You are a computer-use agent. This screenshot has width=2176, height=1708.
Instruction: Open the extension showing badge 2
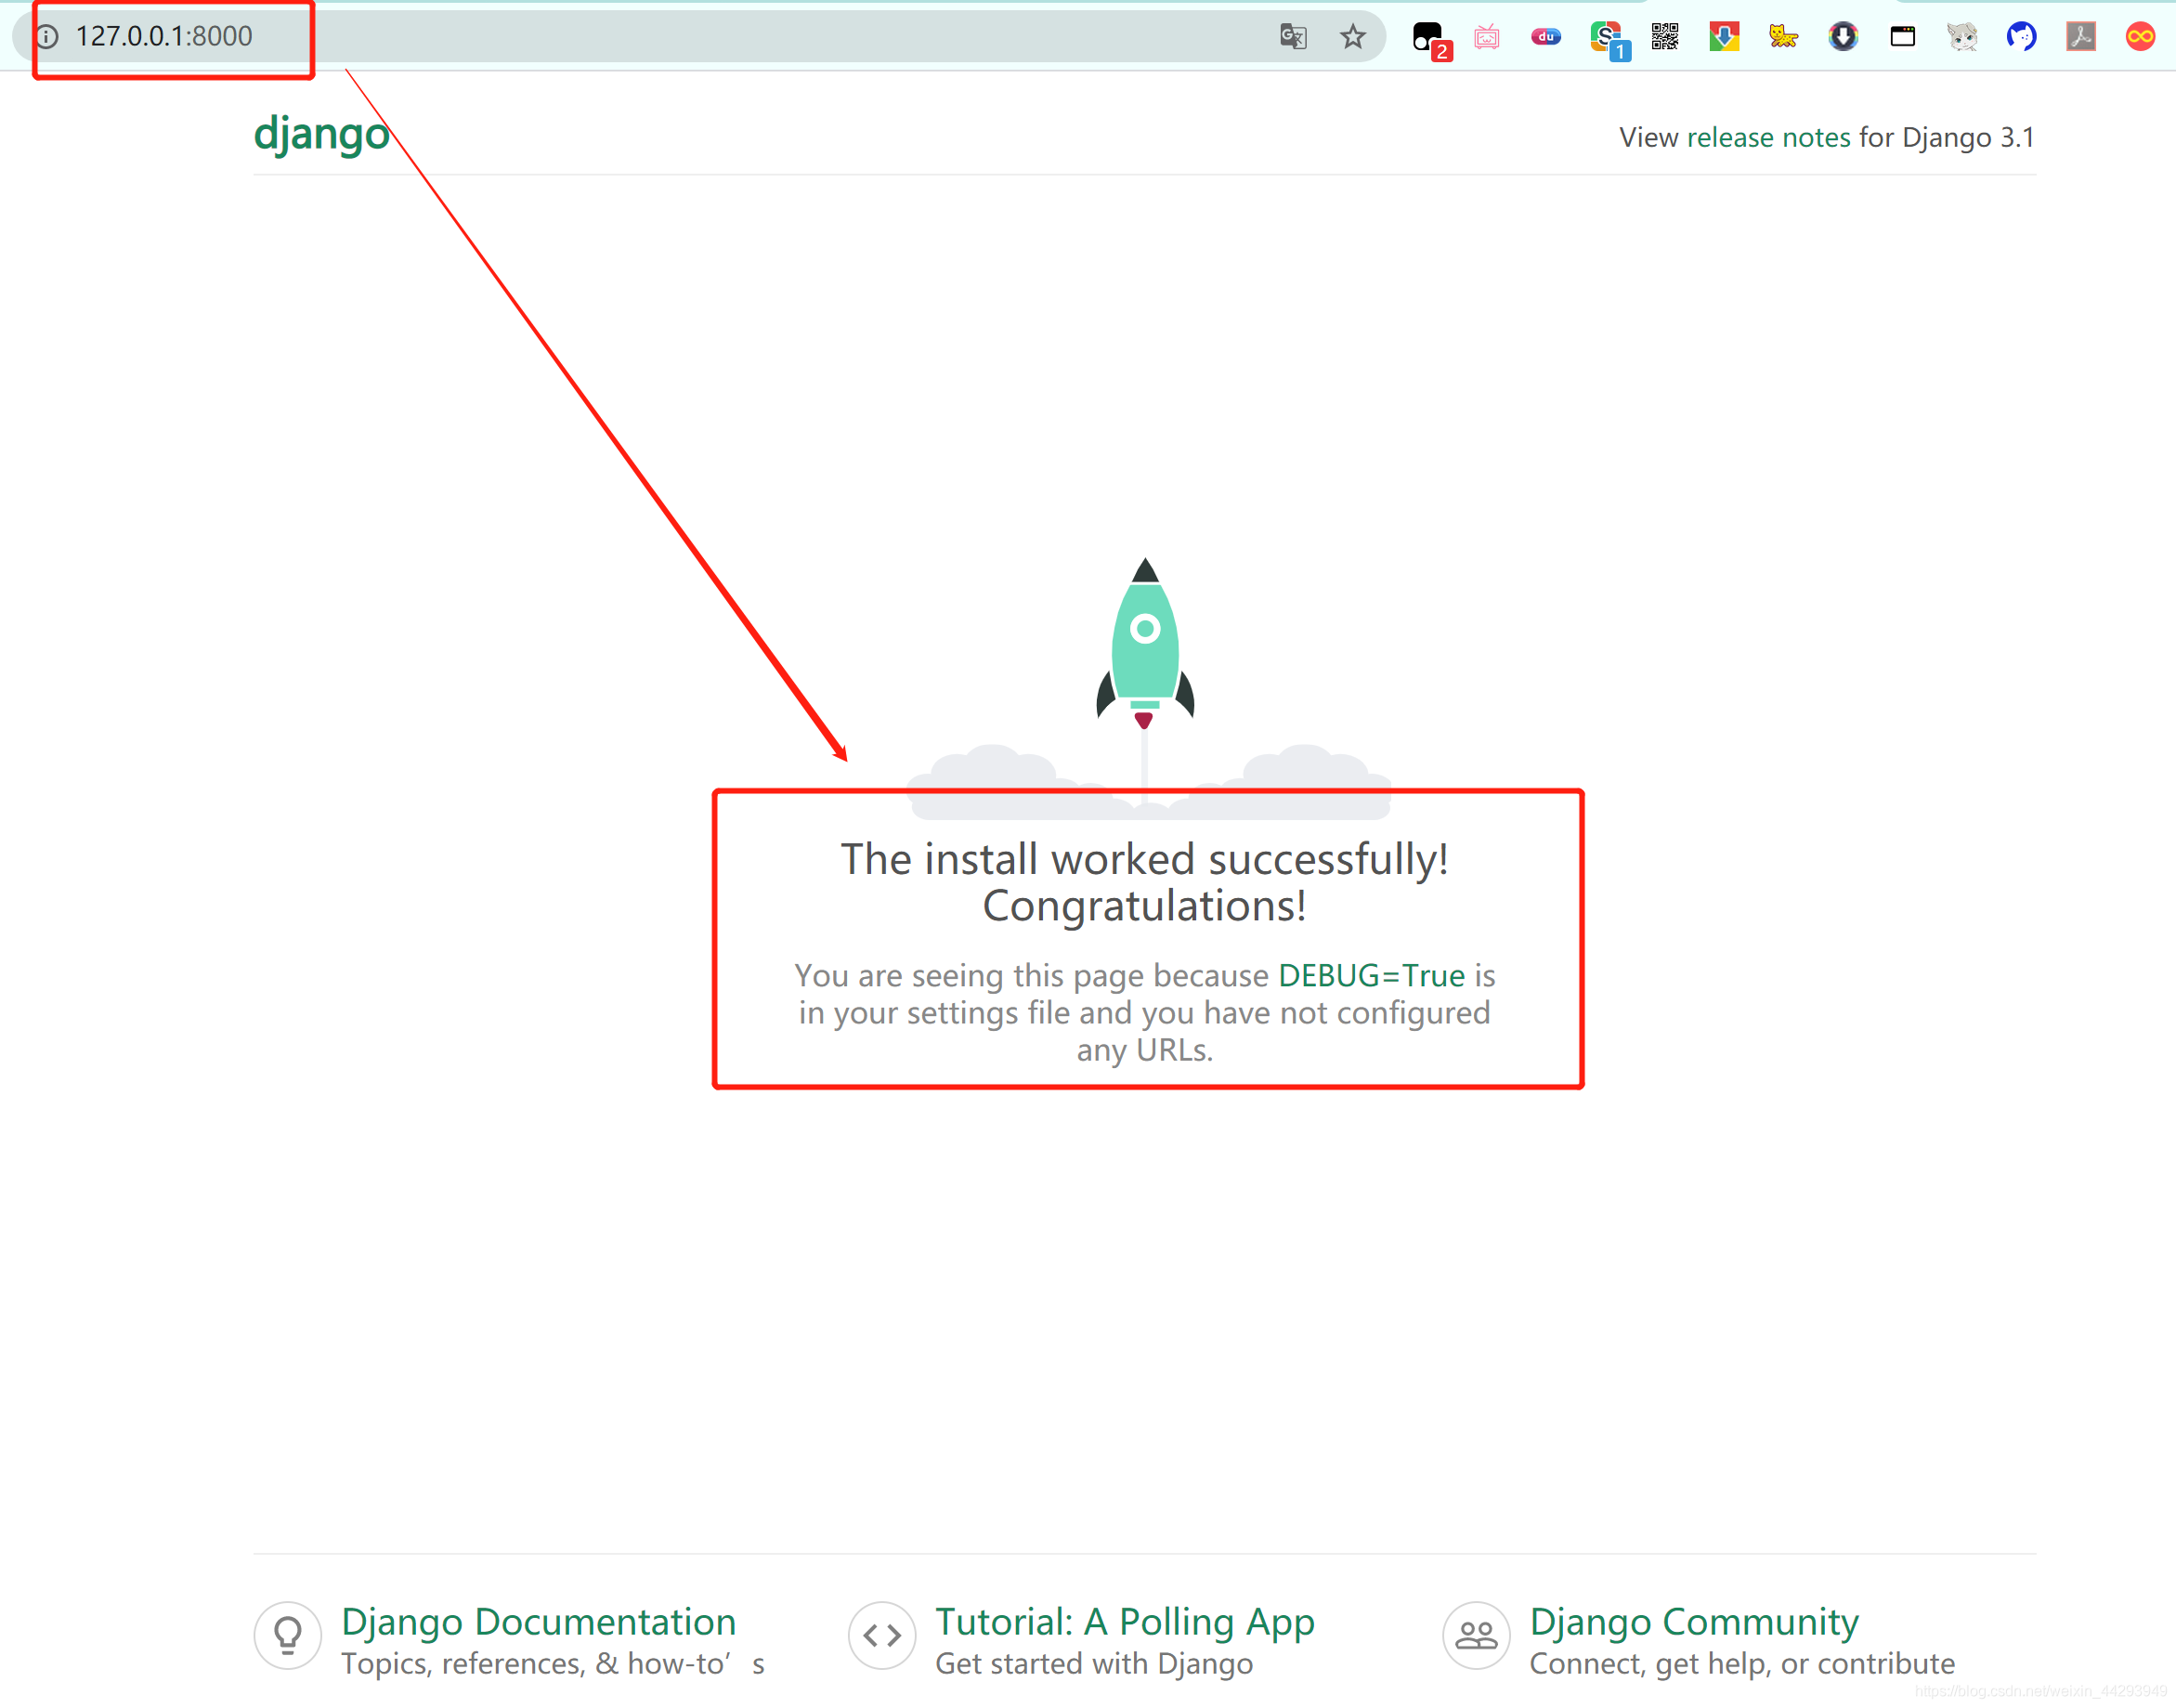point(1428,38)
